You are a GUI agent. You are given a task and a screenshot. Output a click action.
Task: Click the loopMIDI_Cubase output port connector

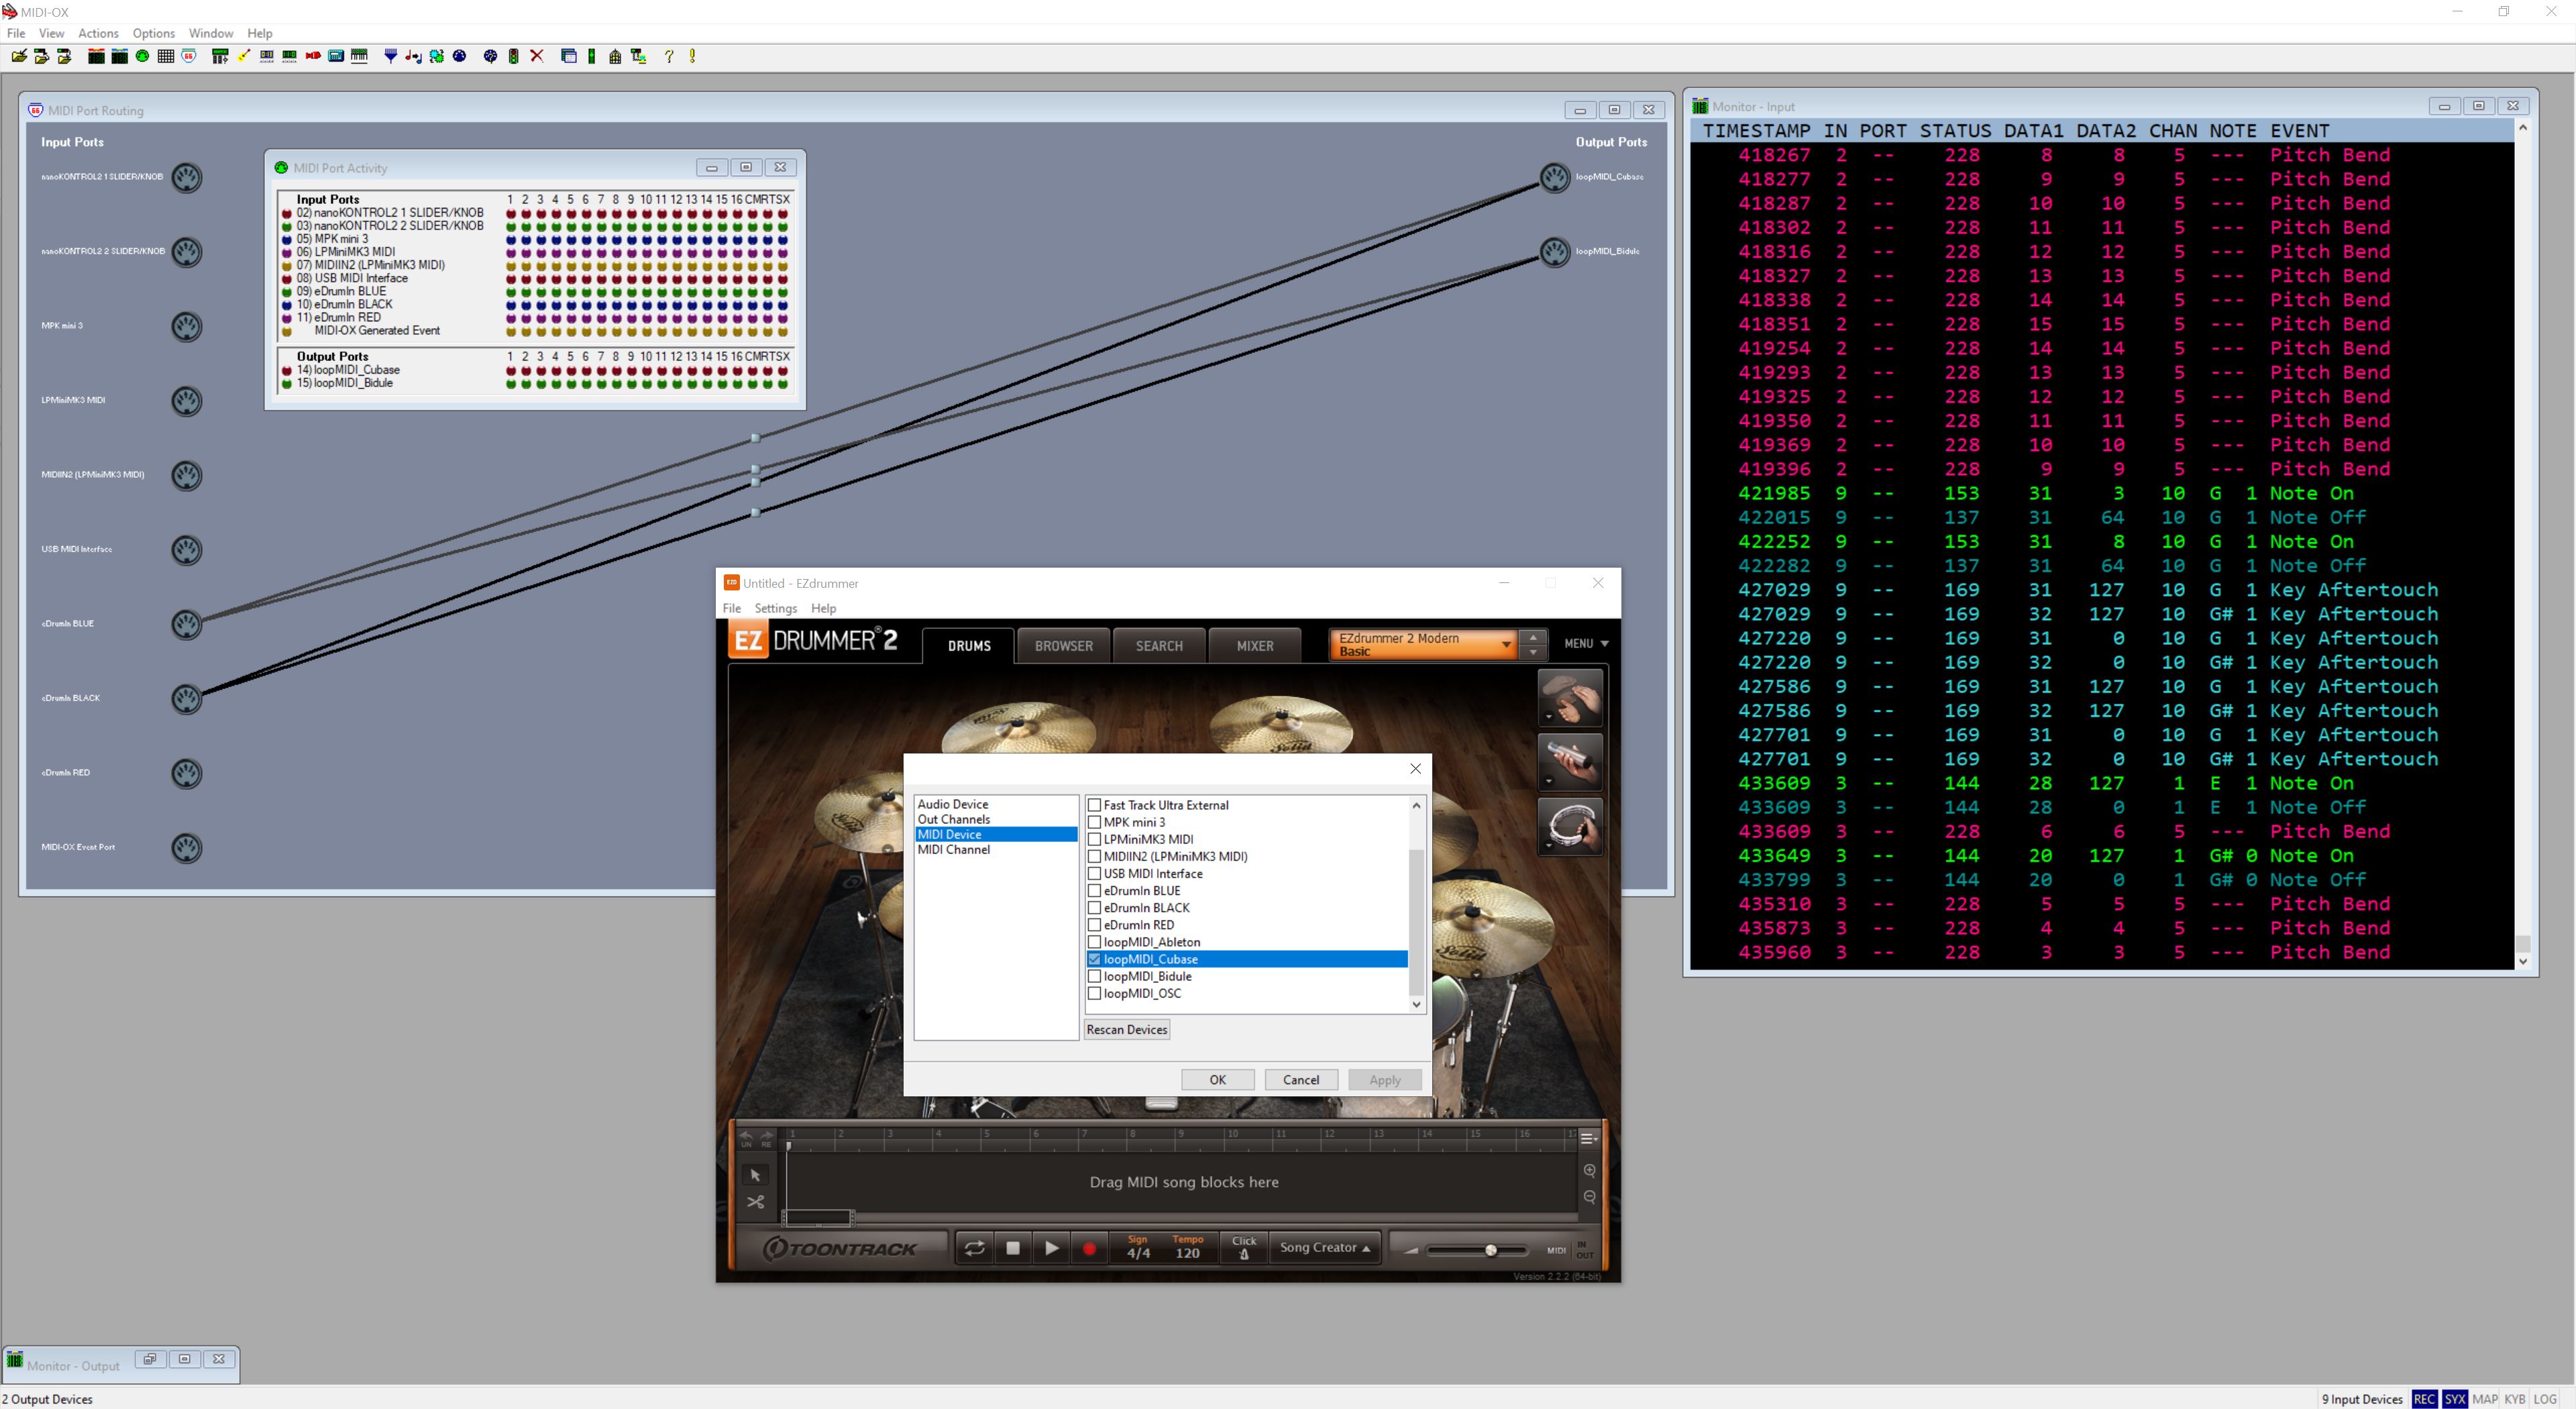click(1554, 177)
